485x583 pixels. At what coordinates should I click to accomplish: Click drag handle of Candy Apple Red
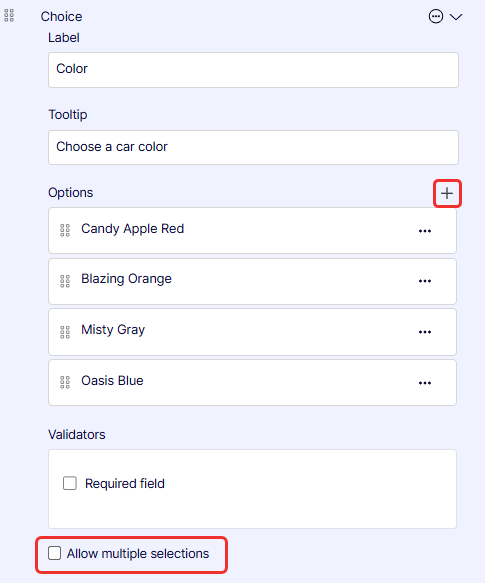pos(65,230)
